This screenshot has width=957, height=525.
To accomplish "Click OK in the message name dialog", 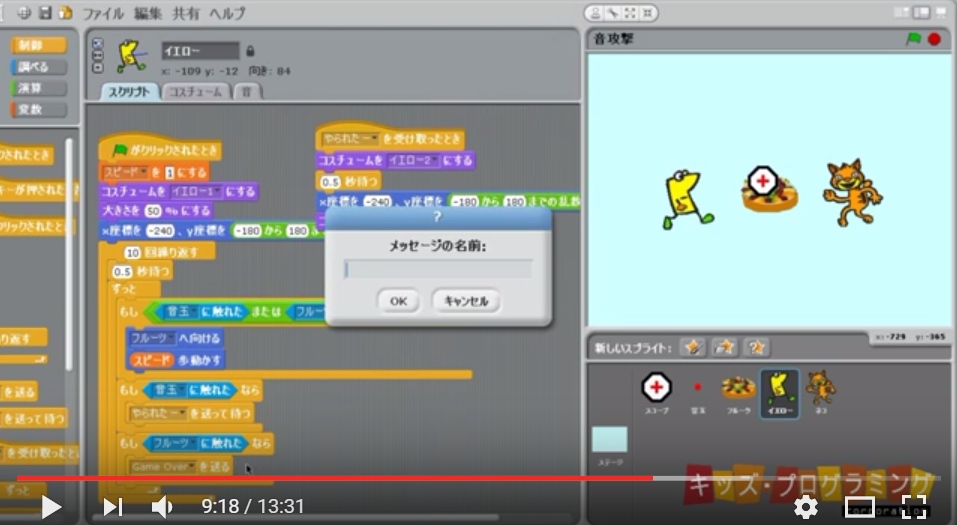I will point(398,301).
